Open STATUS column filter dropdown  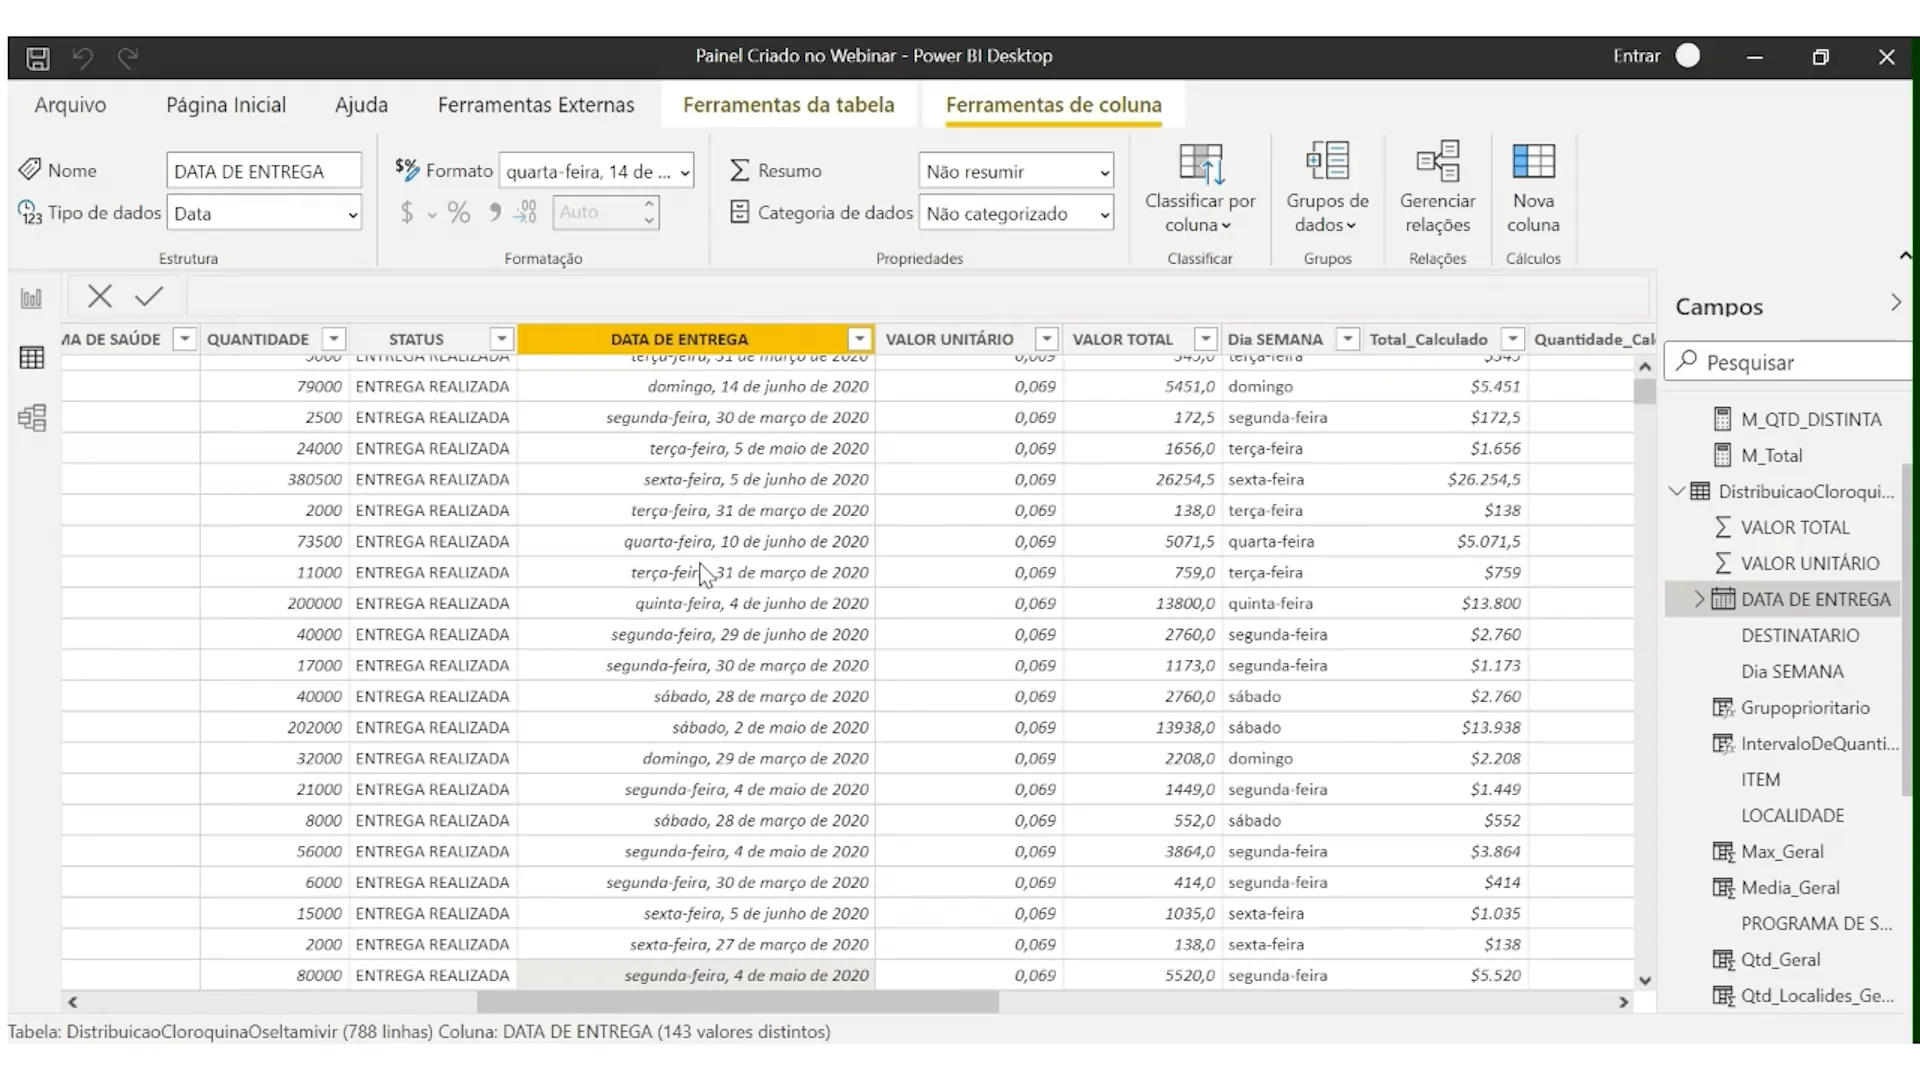(502, 339)
